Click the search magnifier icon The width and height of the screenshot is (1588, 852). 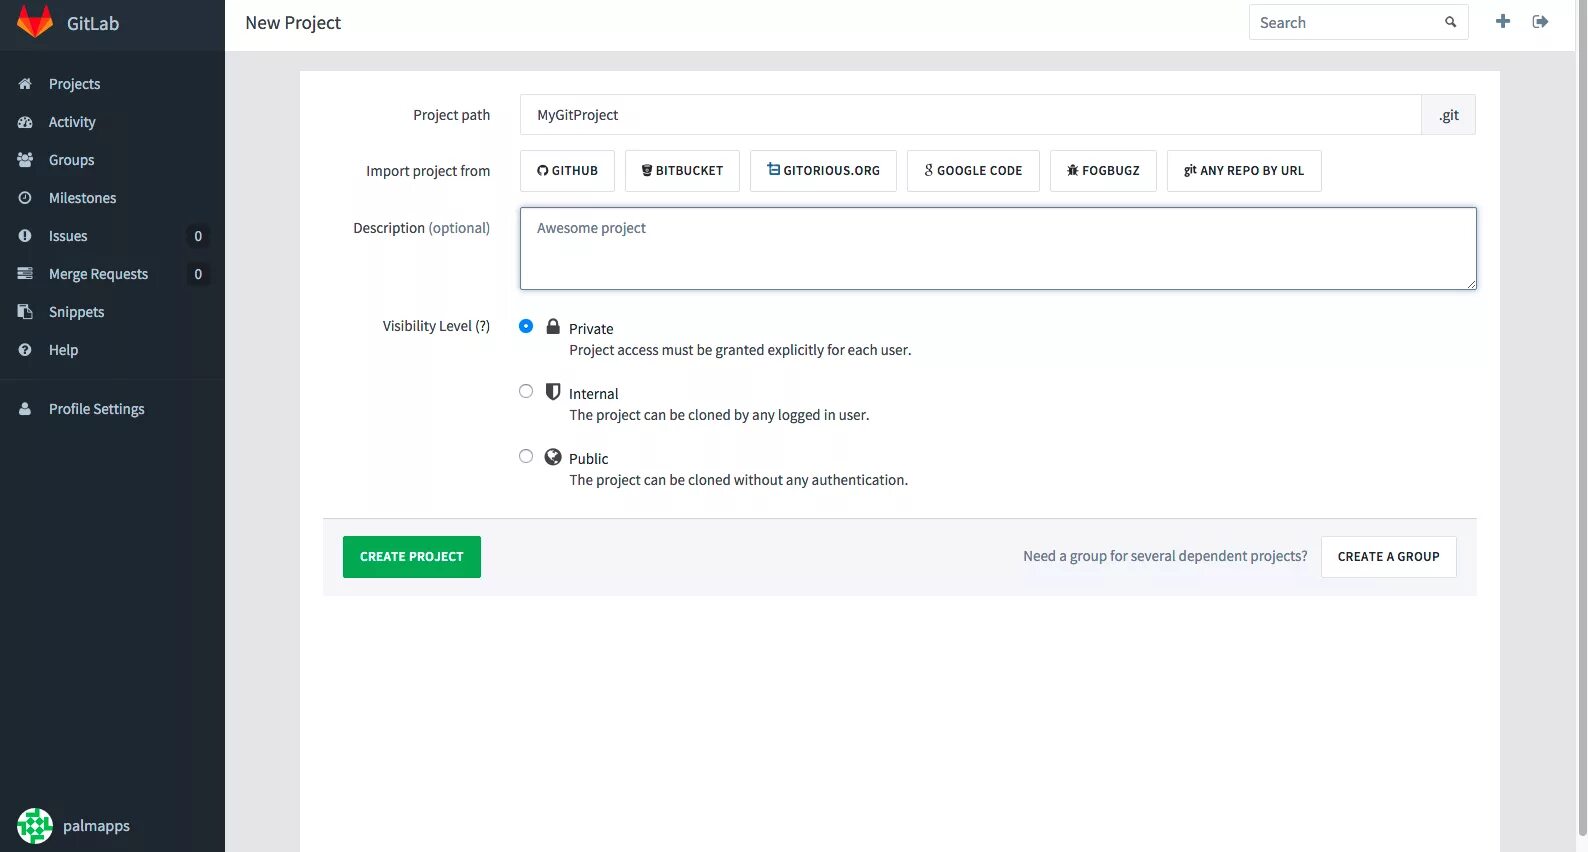pyautogui.click(x=1450, y=22)
